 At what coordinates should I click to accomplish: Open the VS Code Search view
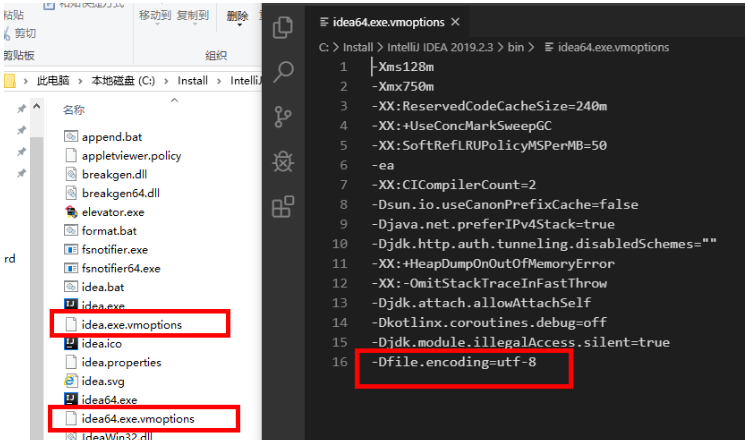pyautogui.click(x=283, y=72)
